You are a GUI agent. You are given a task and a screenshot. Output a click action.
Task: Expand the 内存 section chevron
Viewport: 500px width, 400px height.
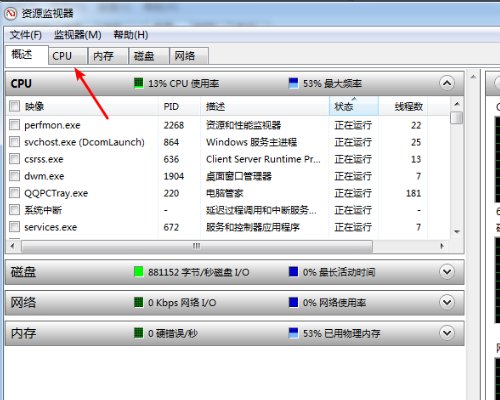447,333
